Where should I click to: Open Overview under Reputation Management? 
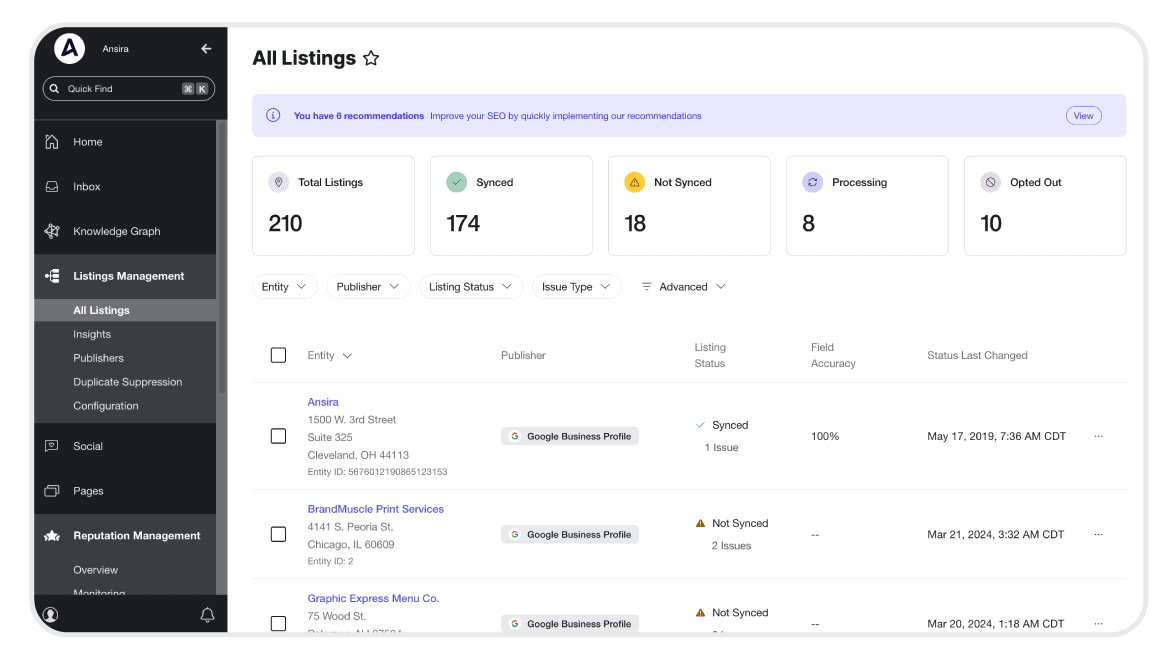pyautogui.click(x=96, y=570)
